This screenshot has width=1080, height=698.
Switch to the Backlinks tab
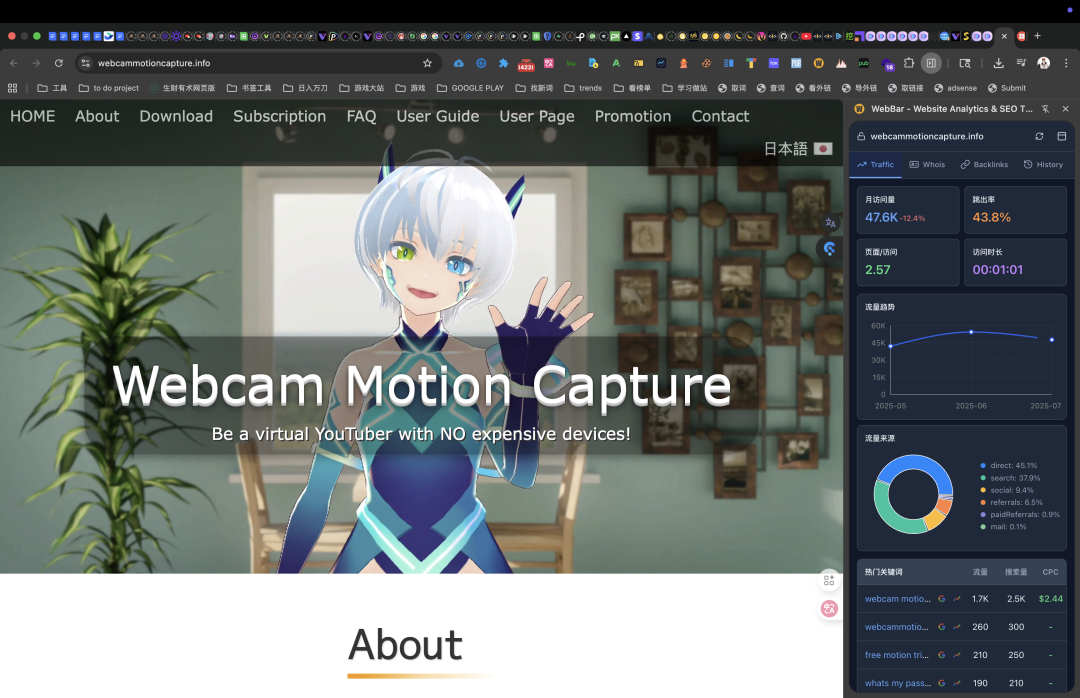(x=984, y=165)
